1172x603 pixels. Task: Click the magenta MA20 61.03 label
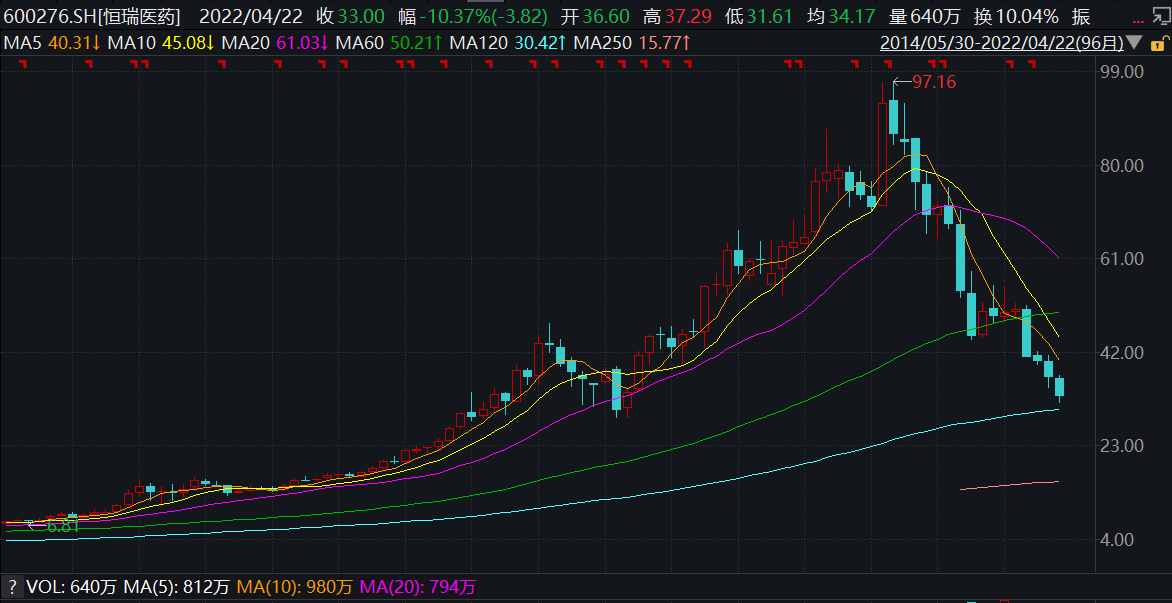(275, 43)
